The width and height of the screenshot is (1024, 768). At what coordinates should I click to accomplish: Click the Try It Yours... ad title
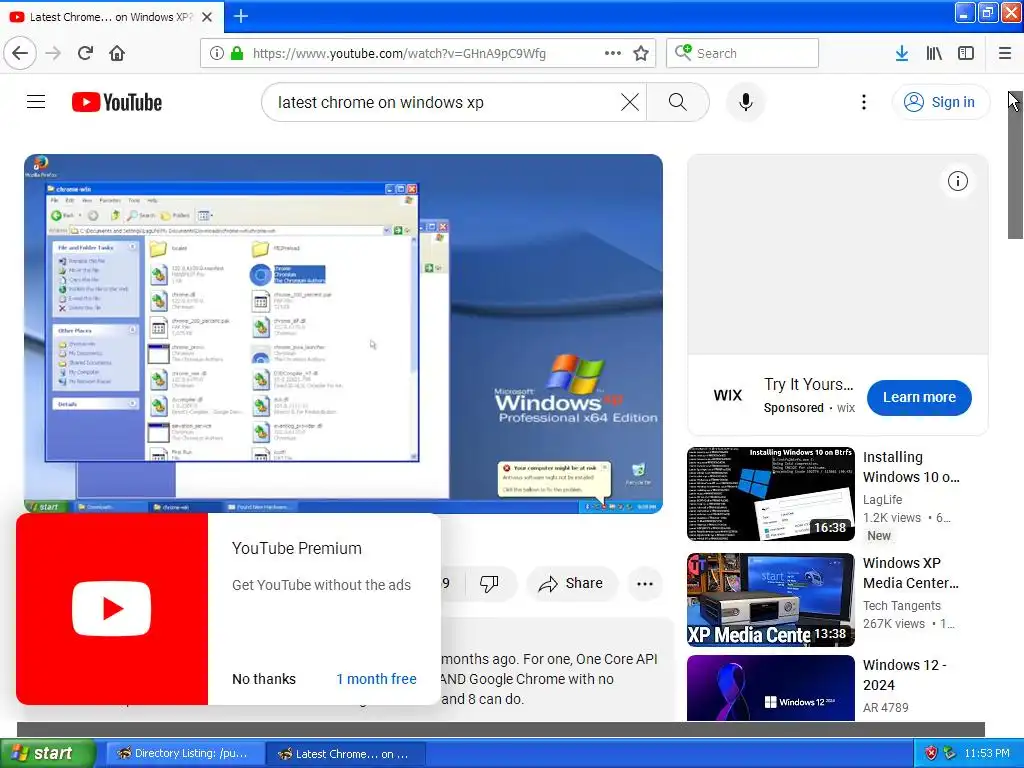coord(809,384)
